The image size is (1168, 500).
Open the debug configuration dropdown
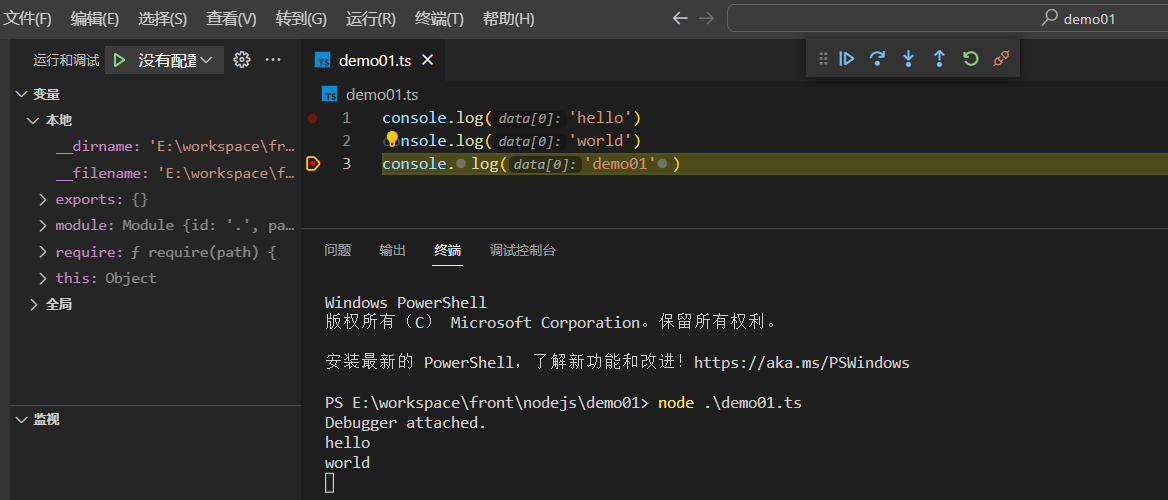point(206,60)
